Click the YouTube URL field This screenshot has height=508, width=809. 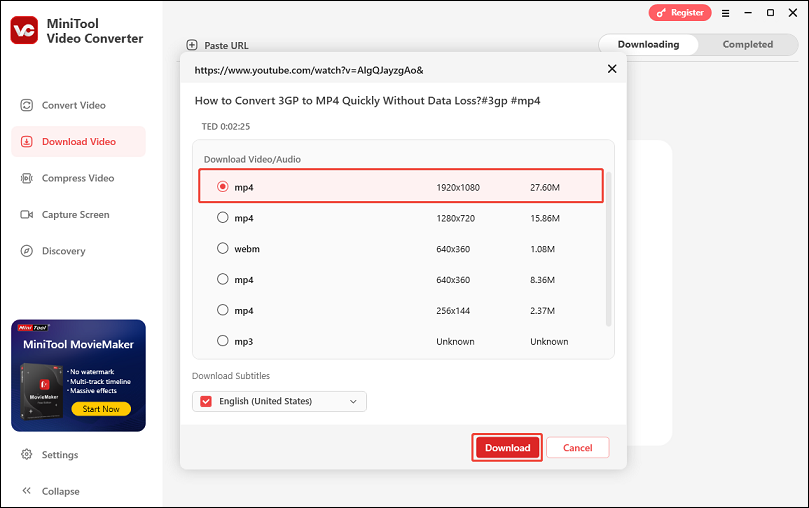[309, 70]
